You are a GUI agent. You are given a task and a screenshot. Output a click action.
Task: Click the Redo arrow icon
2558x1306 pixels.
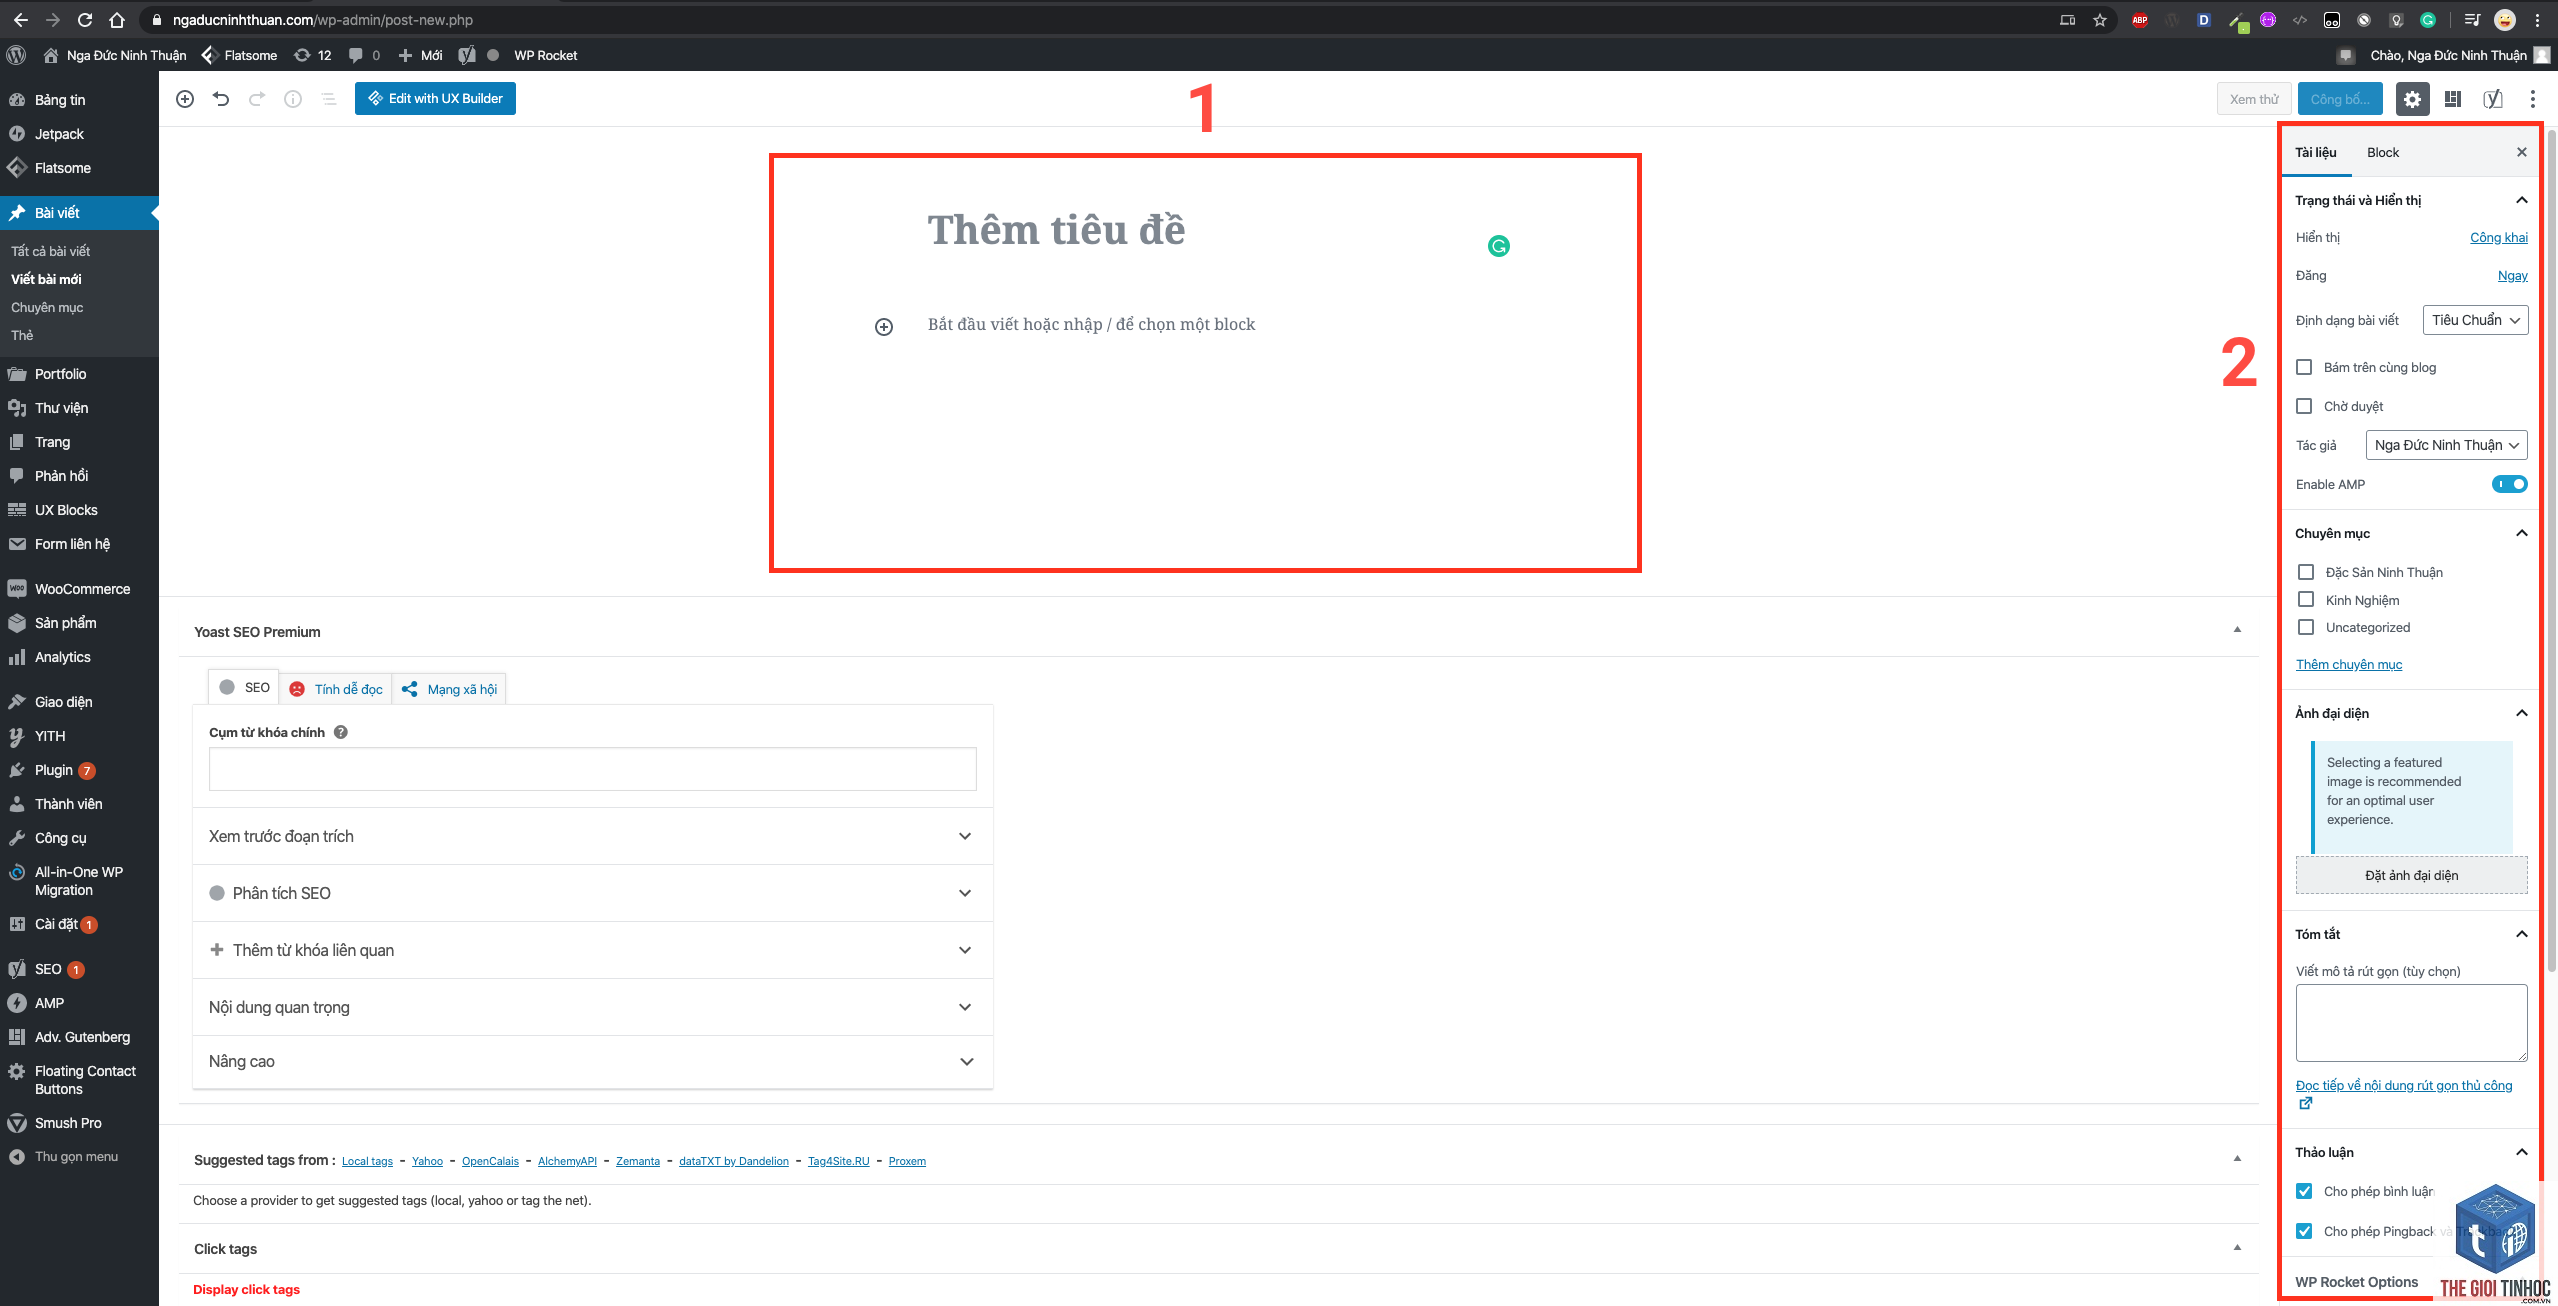point(257,99)
